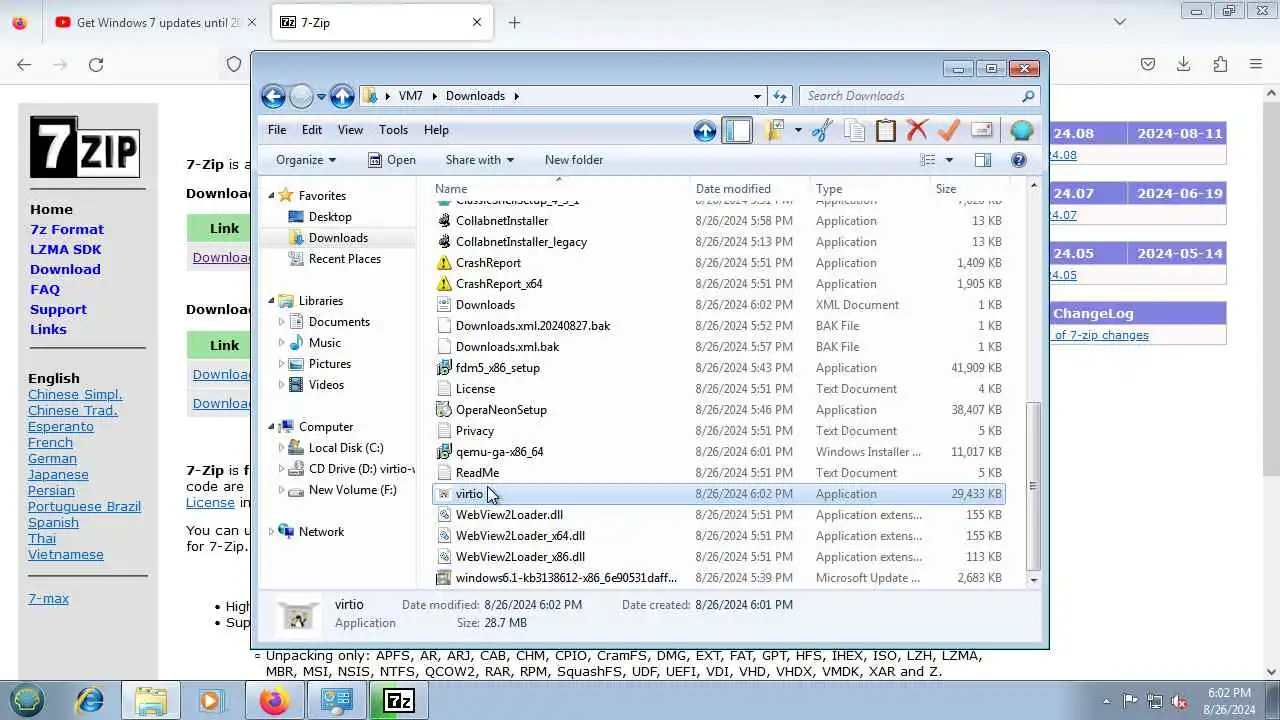
Task: Select the CollabnetInstaller_legacy file
Action: [x=521, y=242]
